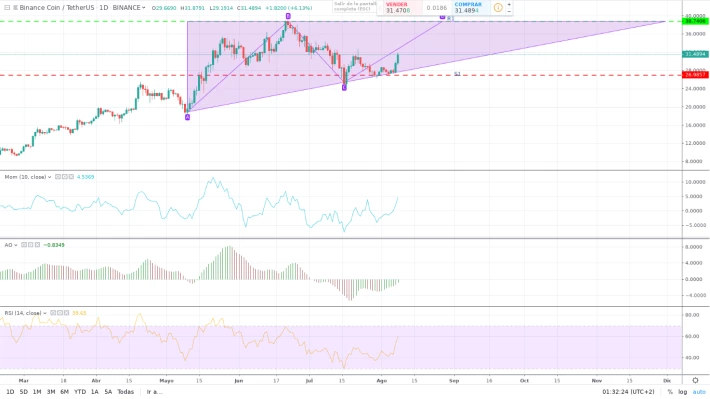Click the spread value 0.0186
Image resolution: width=710 pixels, height=399 pixels.
[x=437, y=8]
